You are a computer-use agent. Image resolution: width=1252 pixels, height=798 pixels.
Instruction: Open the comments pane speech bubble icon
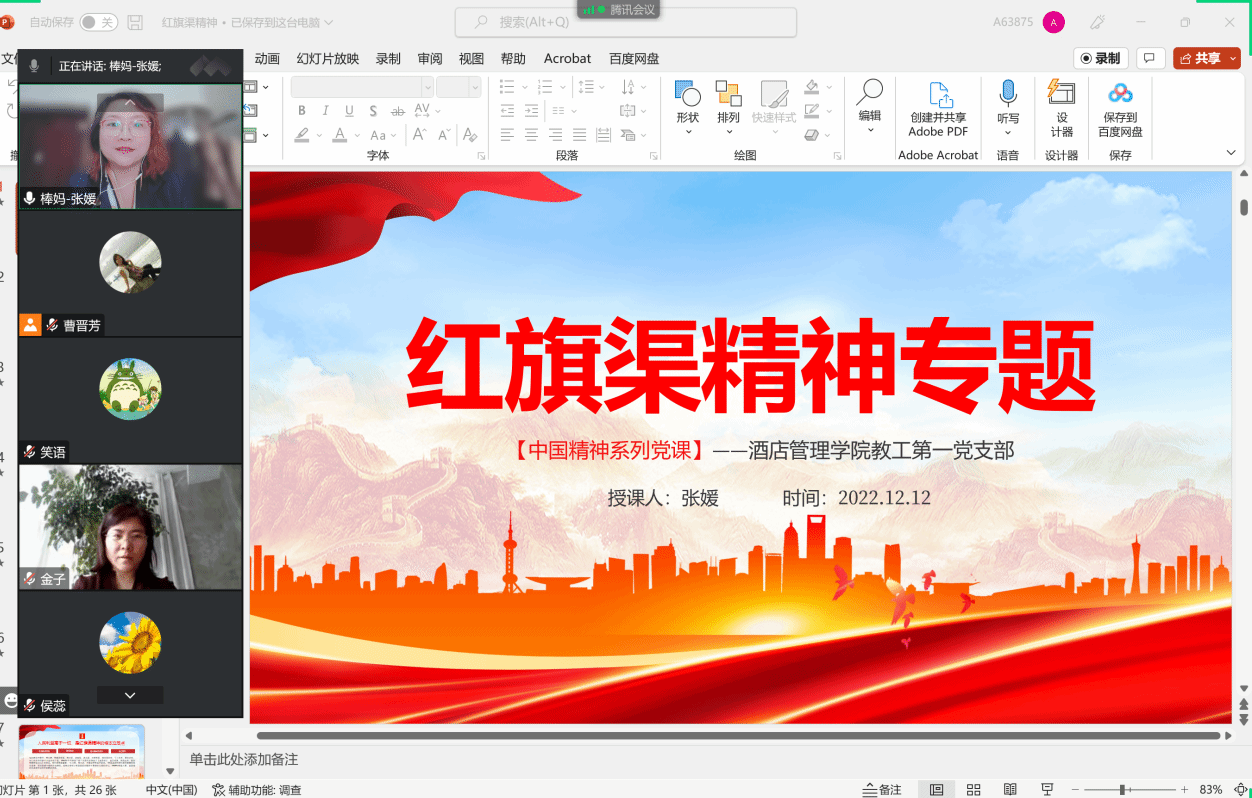pos(1150,58)
